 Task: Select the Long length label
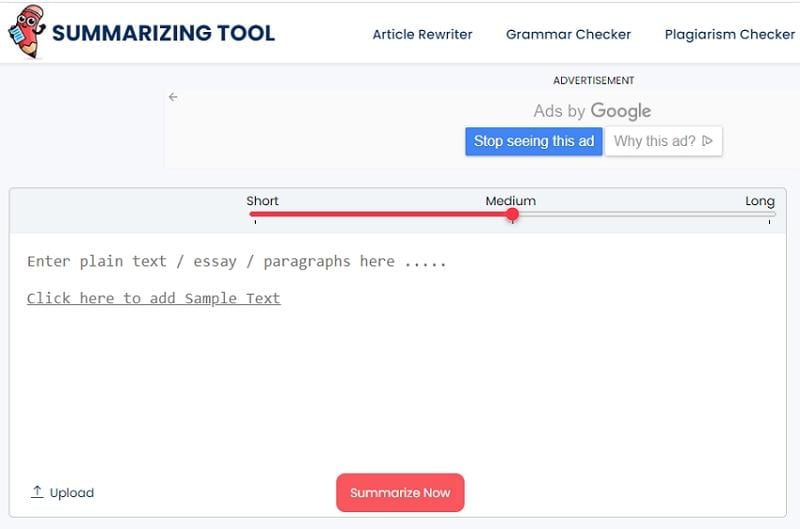pyautogui.click(x=760, y=201)
